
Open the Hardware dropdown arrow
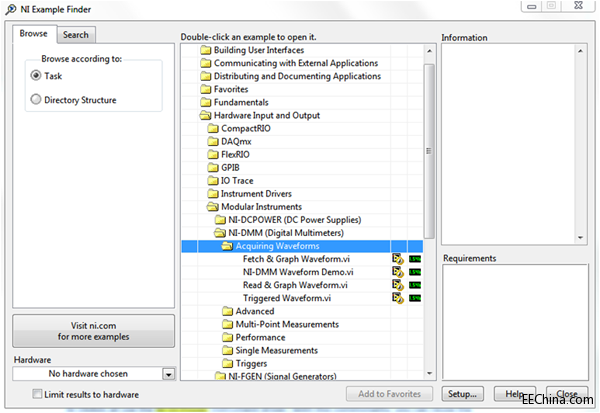click(168, 374)
